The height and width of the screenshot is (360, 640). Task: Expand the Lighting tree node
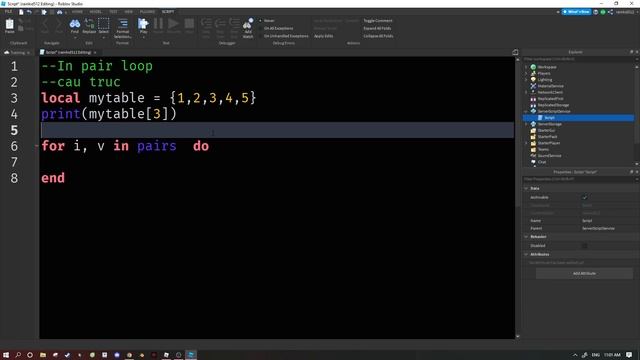coord(526,80)
